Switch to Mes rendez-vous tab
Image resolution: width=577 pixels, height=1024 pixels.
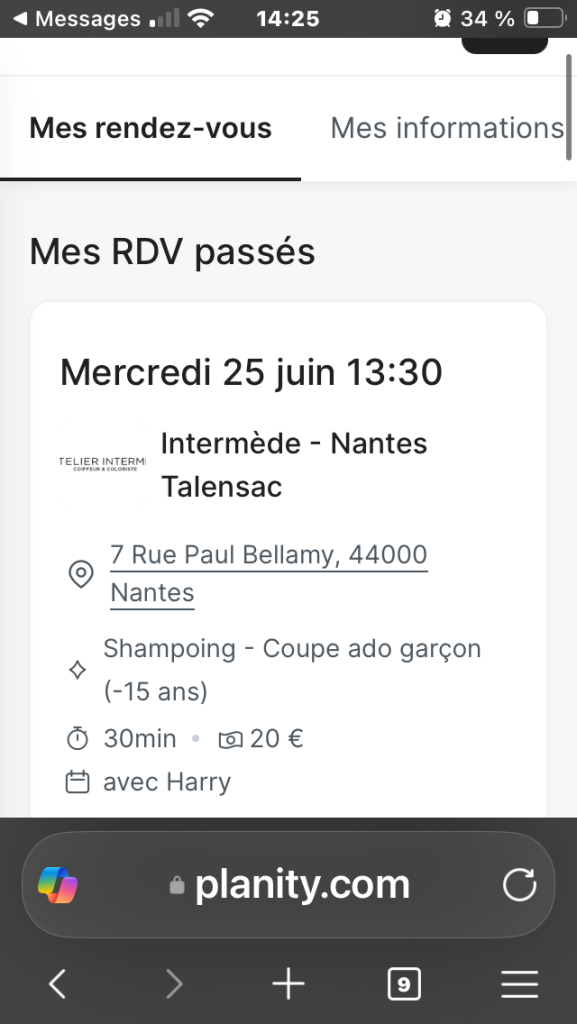(150, 128)
